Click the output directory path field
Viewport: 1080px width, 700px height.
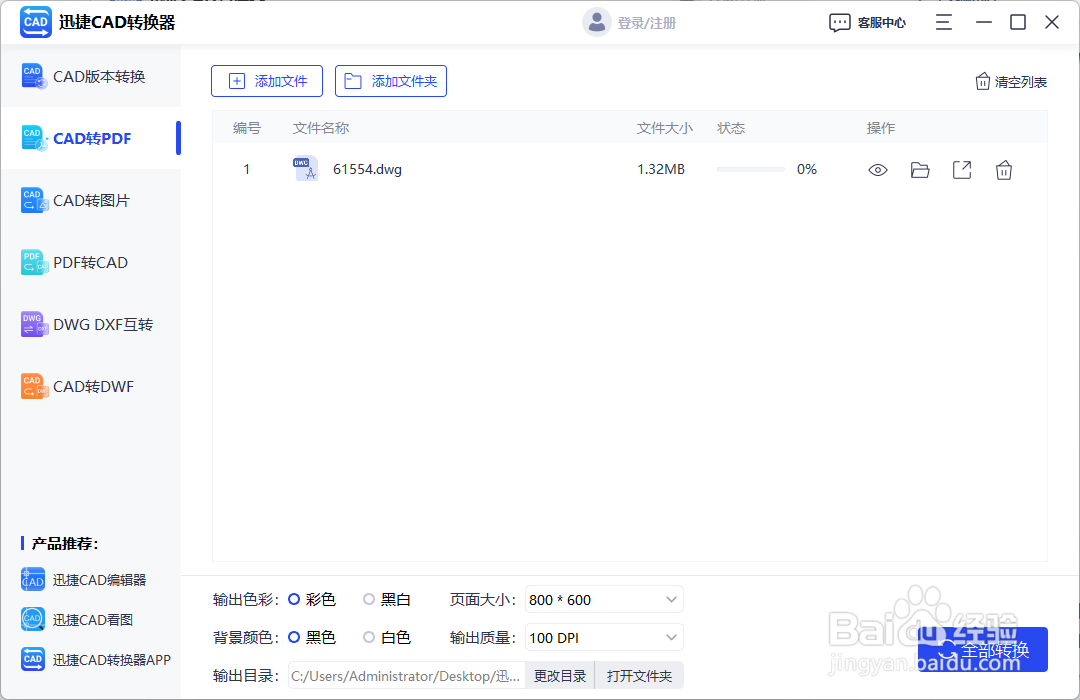point(407,676)
